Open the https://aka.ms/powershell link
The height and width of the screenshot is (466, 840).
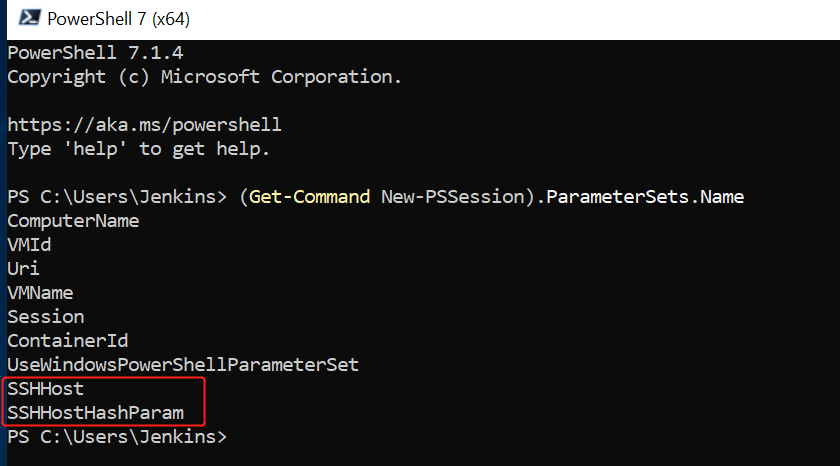(x=144, y=125)
